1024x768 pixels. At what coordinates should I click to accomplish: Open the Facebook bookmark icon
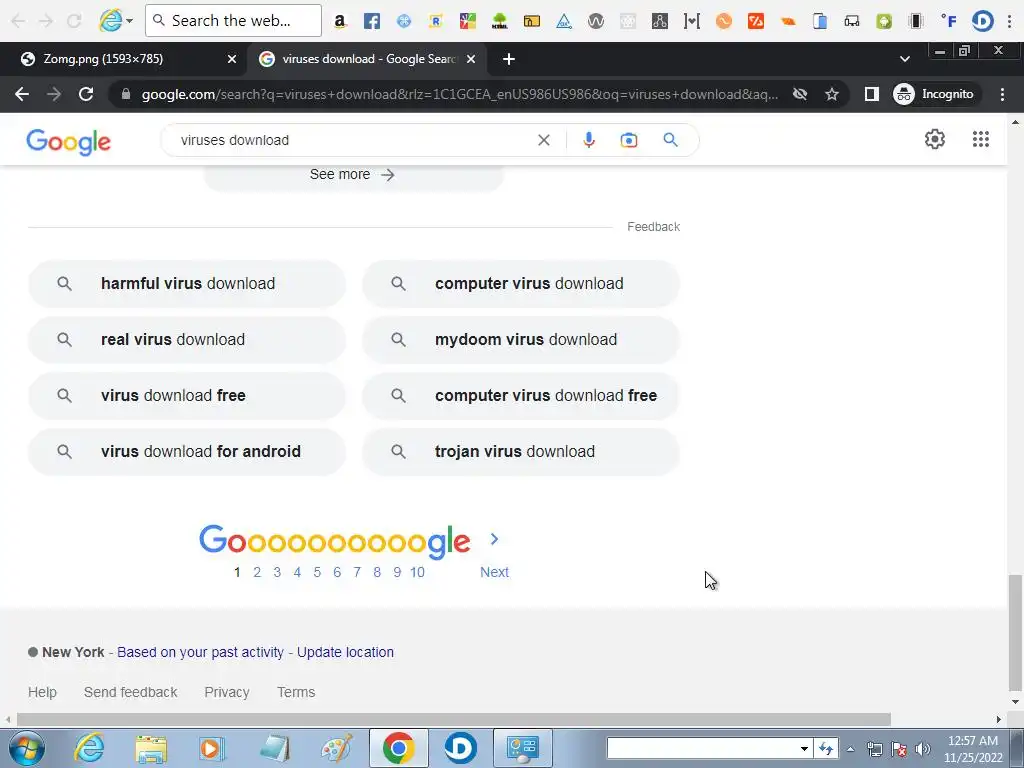click(x=372, y=21)
